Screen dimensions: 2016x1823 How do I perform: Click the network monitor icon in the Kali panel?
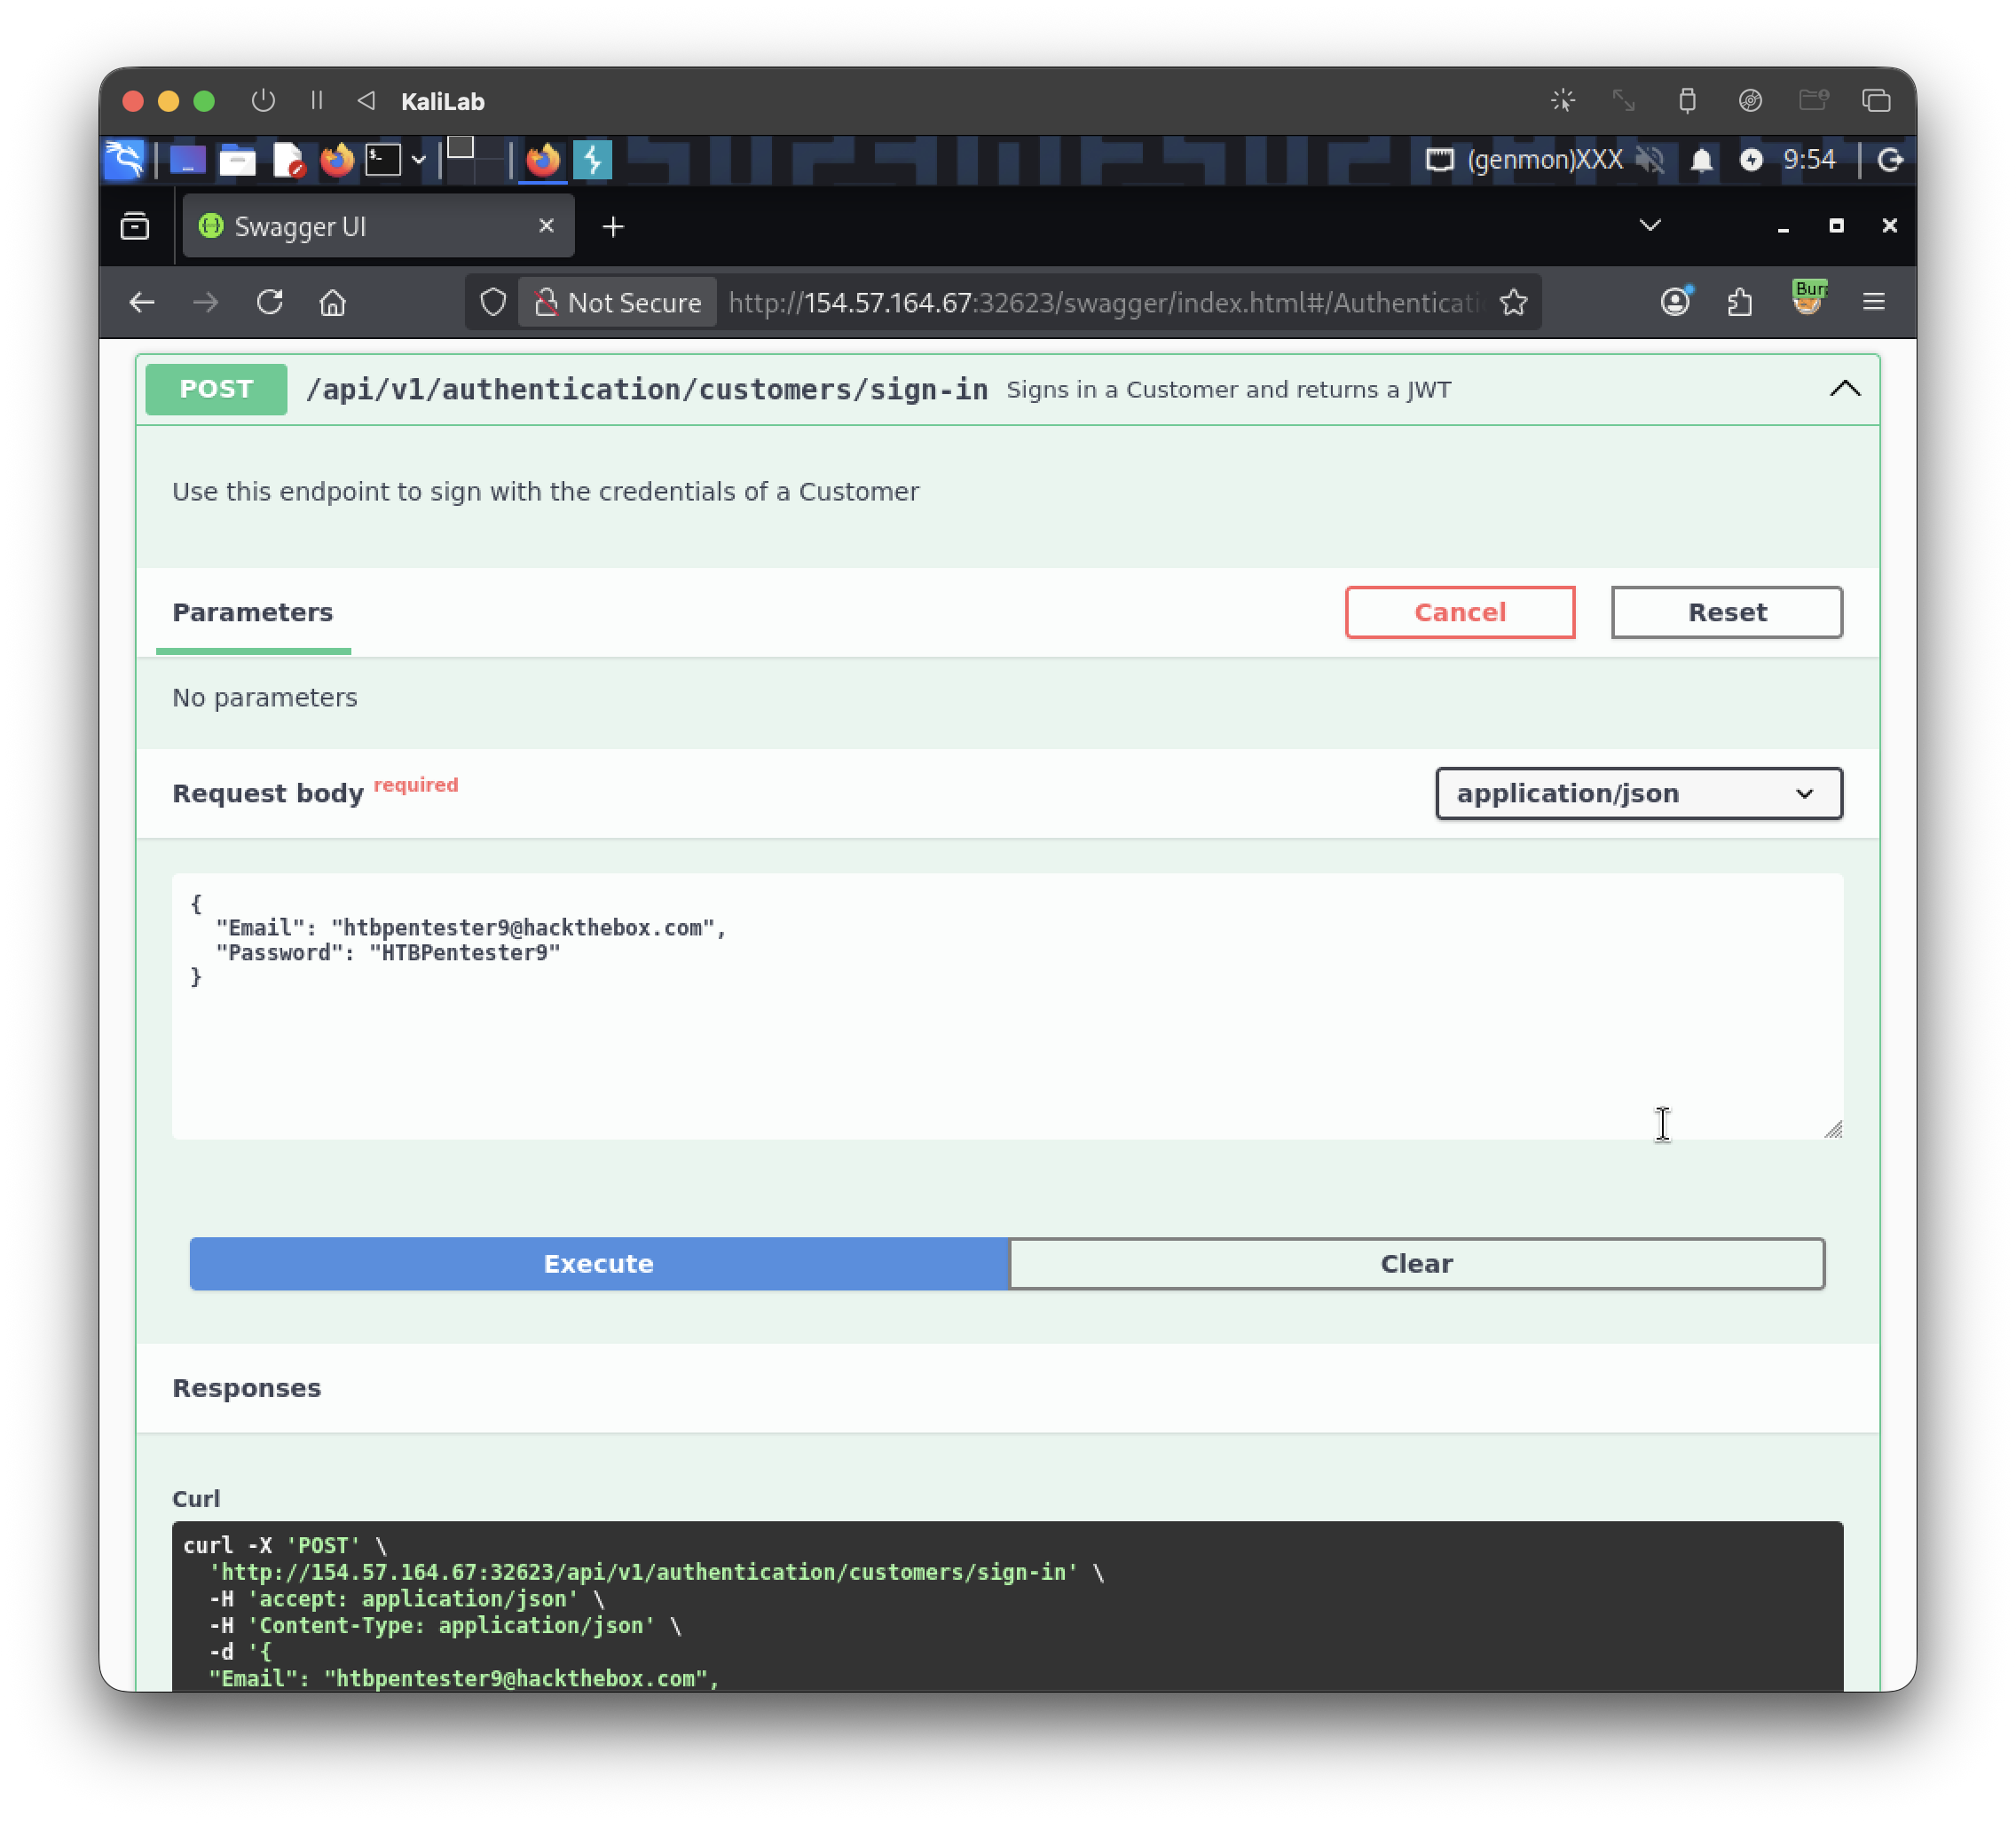[1439, 160]
